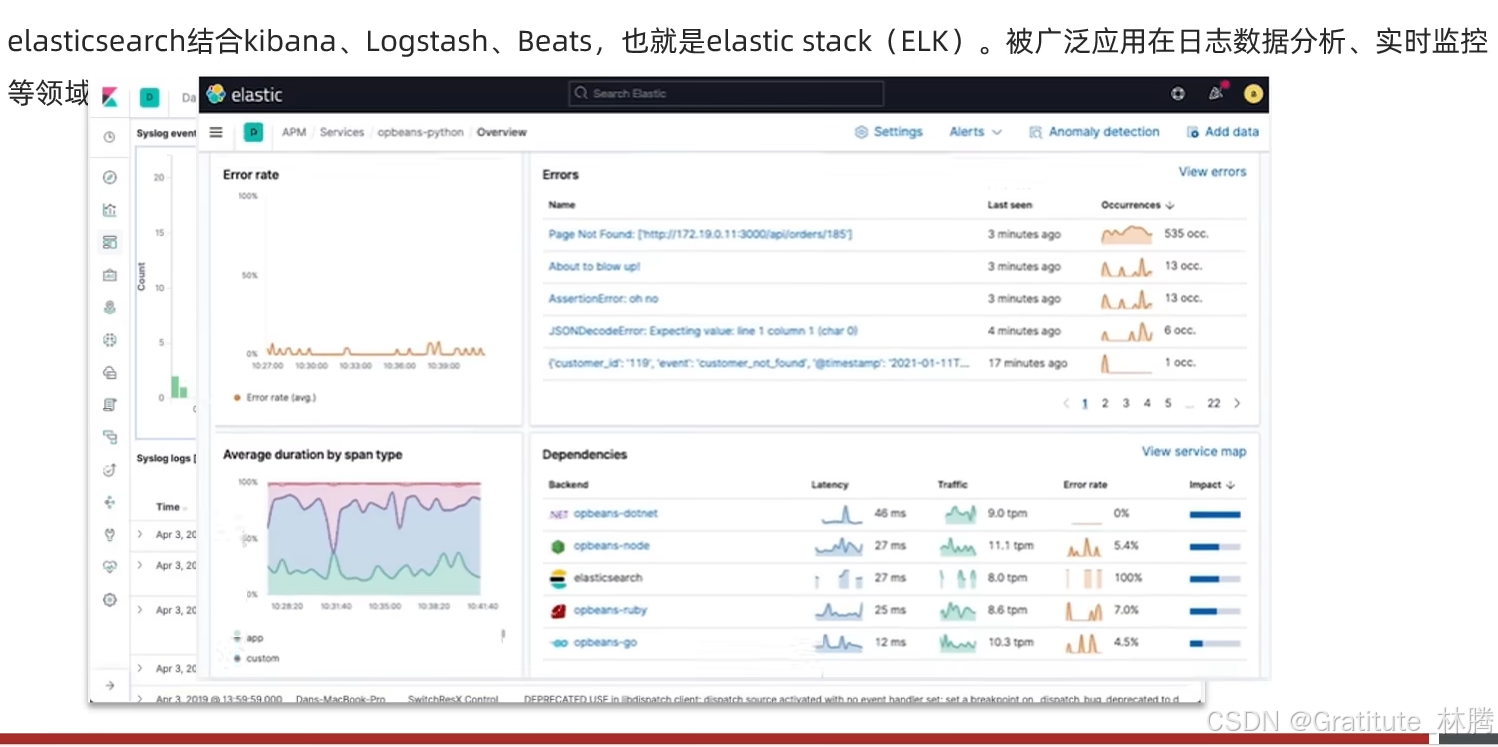Open notifications via the bell icon
The width and height of the screenshot is (1498, 747).
click(x=1216, y=93)
